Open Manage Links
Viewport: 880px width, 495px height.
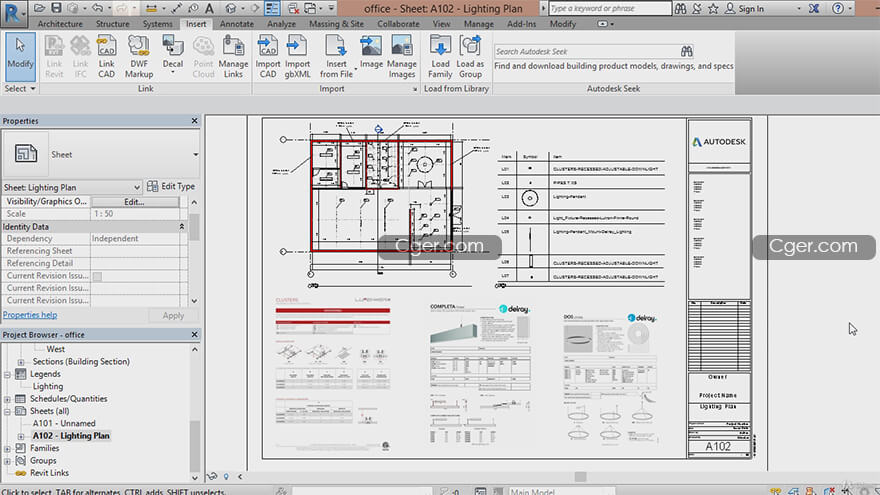[x=233, y=57]
